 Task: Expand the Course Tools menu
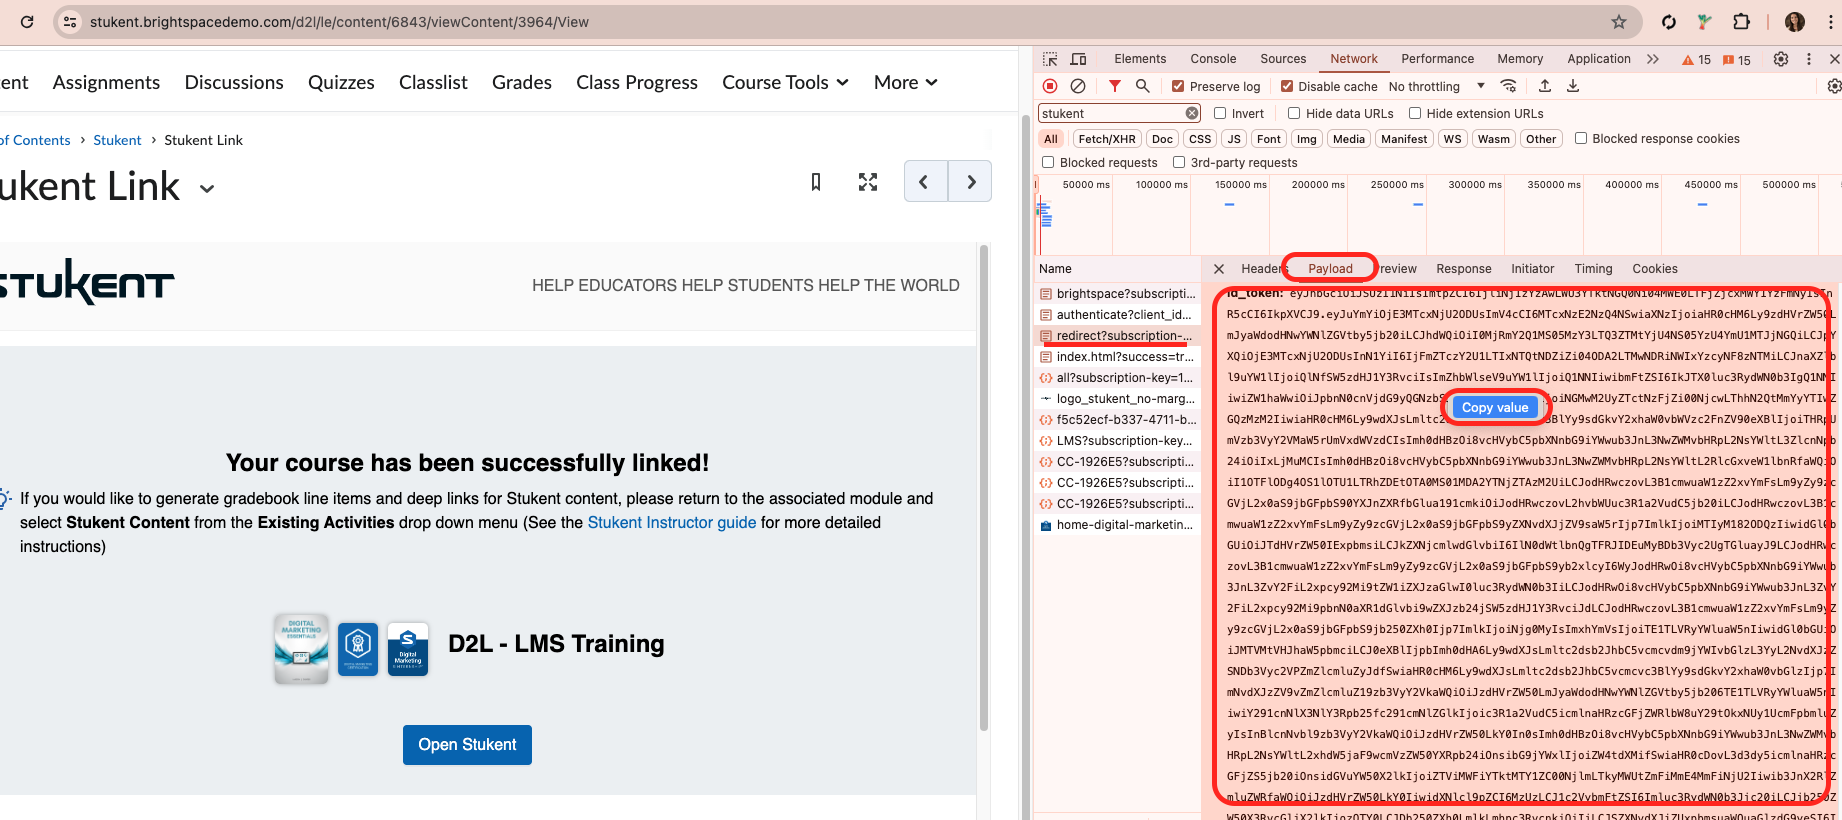pyautogui.click(x=785, y=82)
